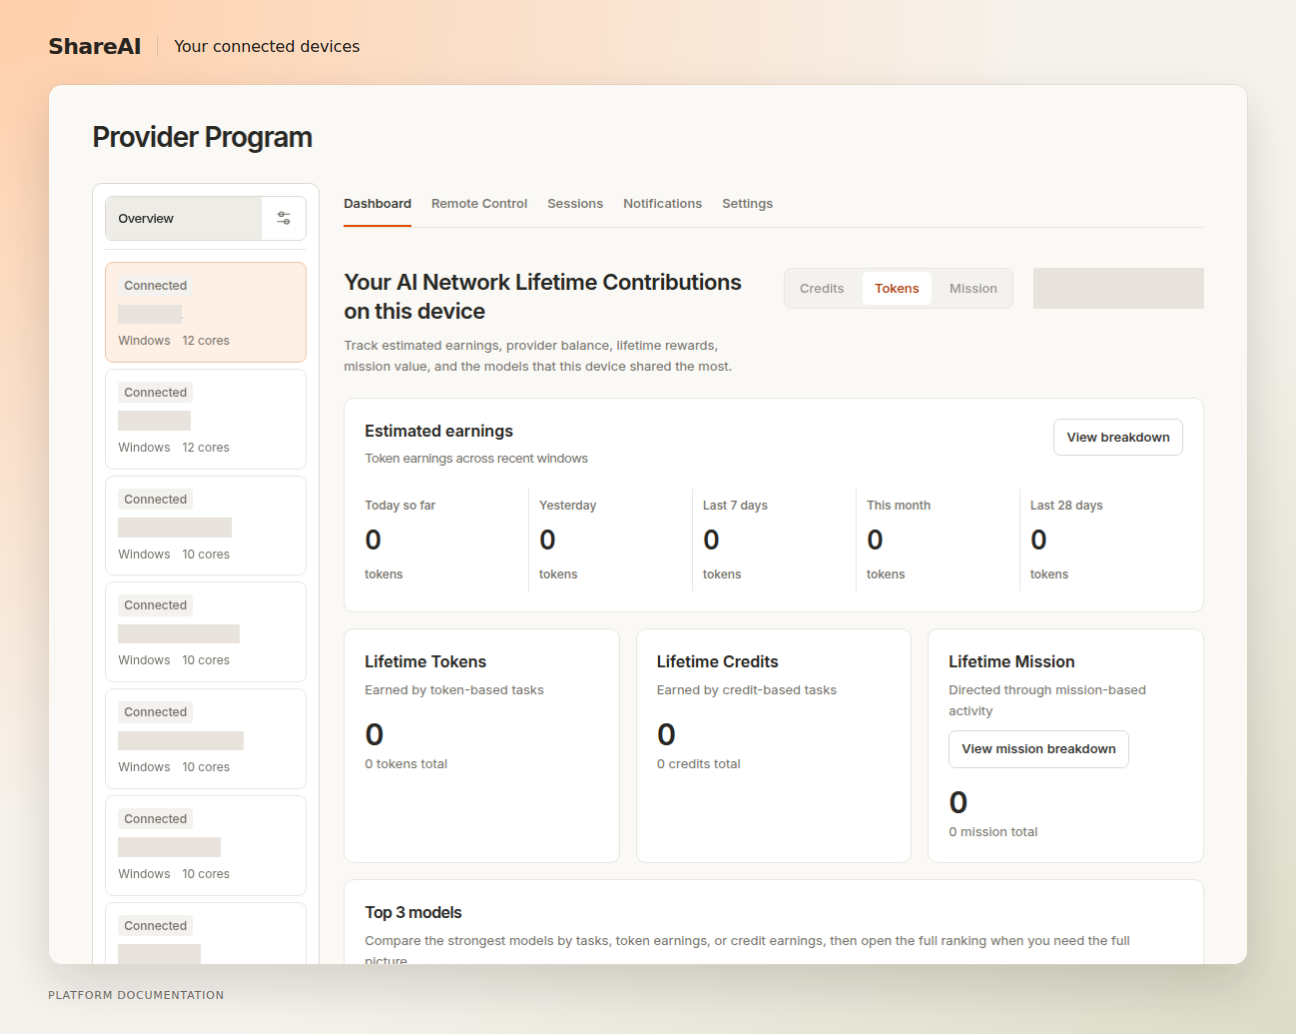The height and width of the screenshot is (1034, 1296).
Task: Select the Overview sidebar entry
Action: tap(184, 218)
